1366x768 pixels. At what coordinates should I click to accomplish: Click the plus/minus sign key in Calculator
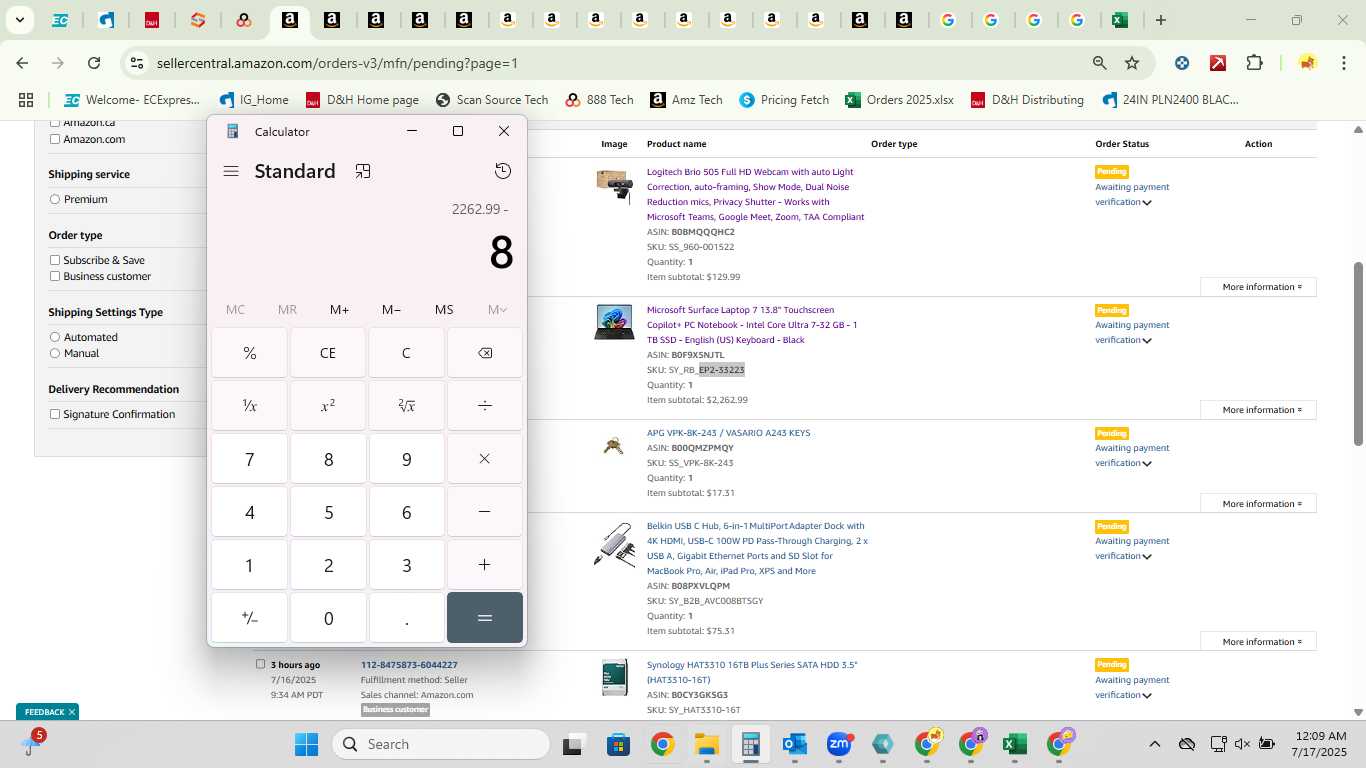[250, 618]
